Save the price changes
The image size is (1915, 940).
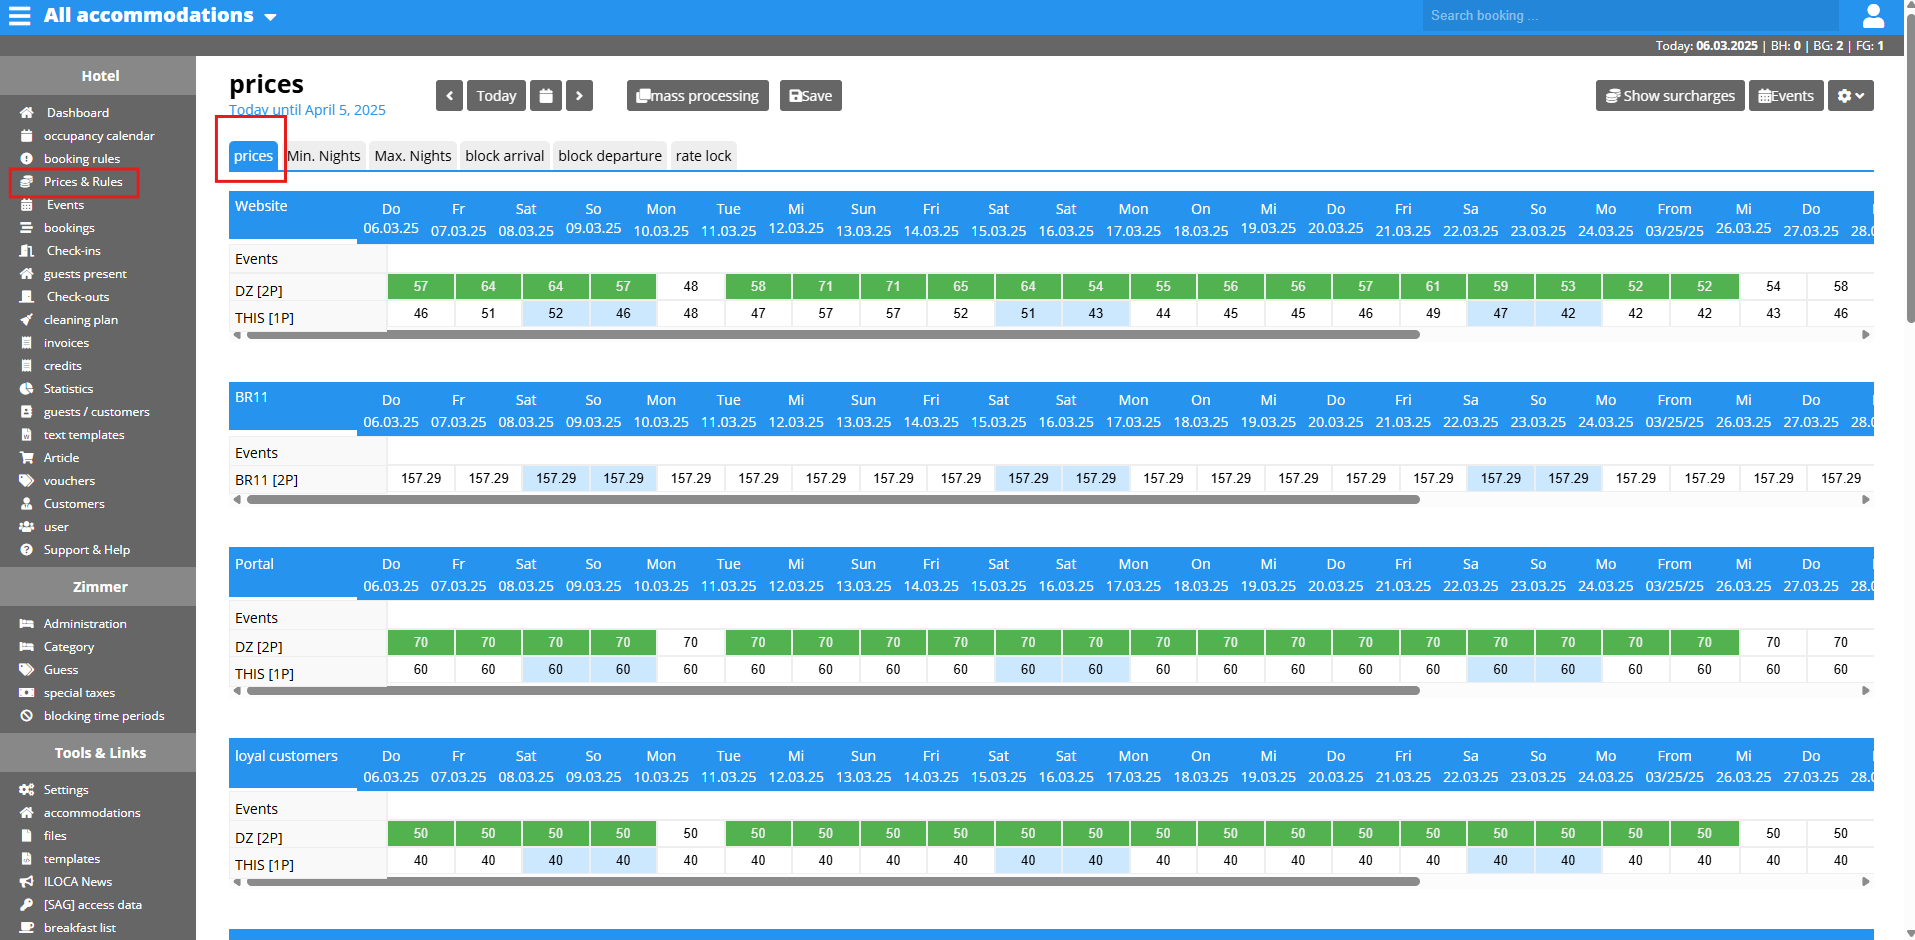click(811, 96)
